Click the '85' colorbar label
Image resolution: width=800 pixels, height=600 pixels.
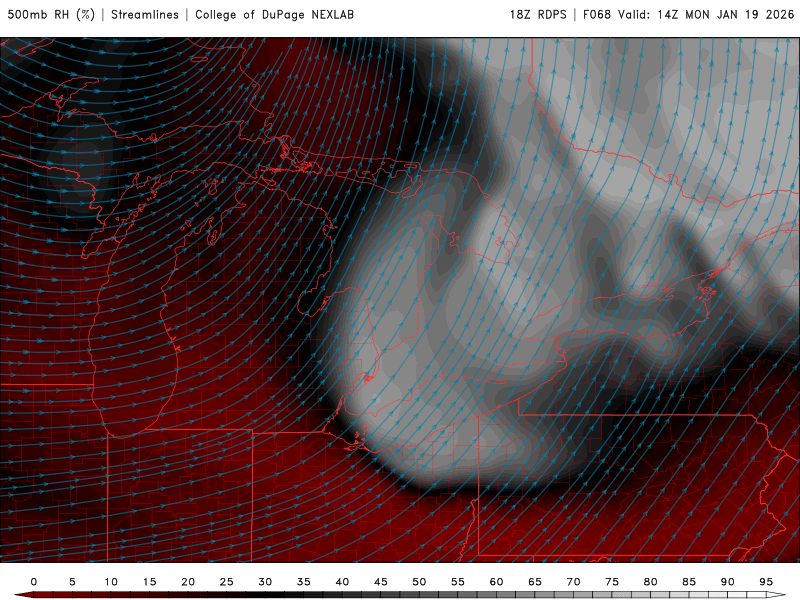point(689,582)
